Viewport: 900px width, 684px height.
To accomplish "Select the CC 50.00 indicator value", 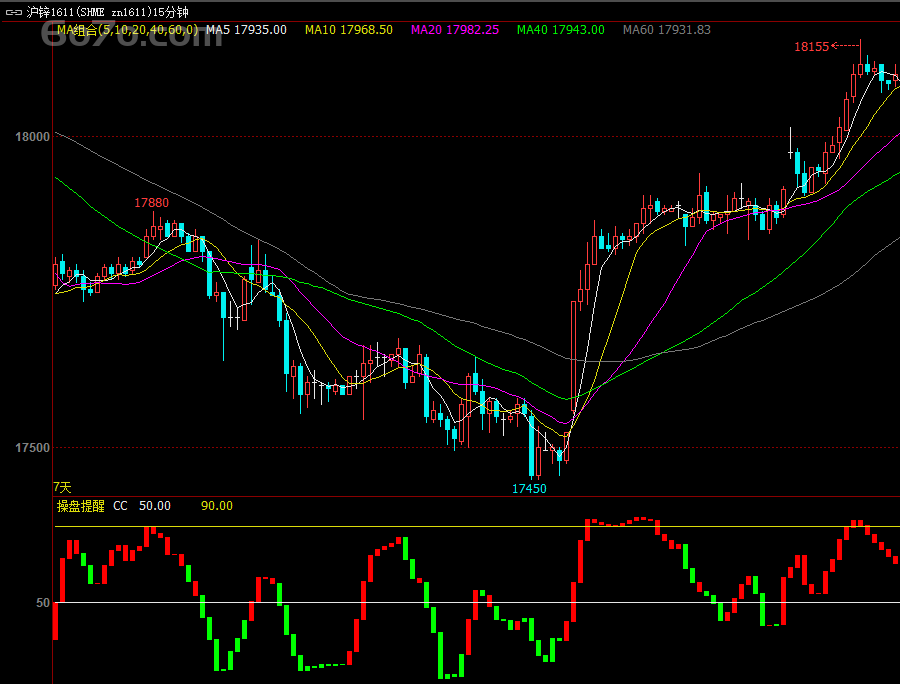I will tap(142, 506).
